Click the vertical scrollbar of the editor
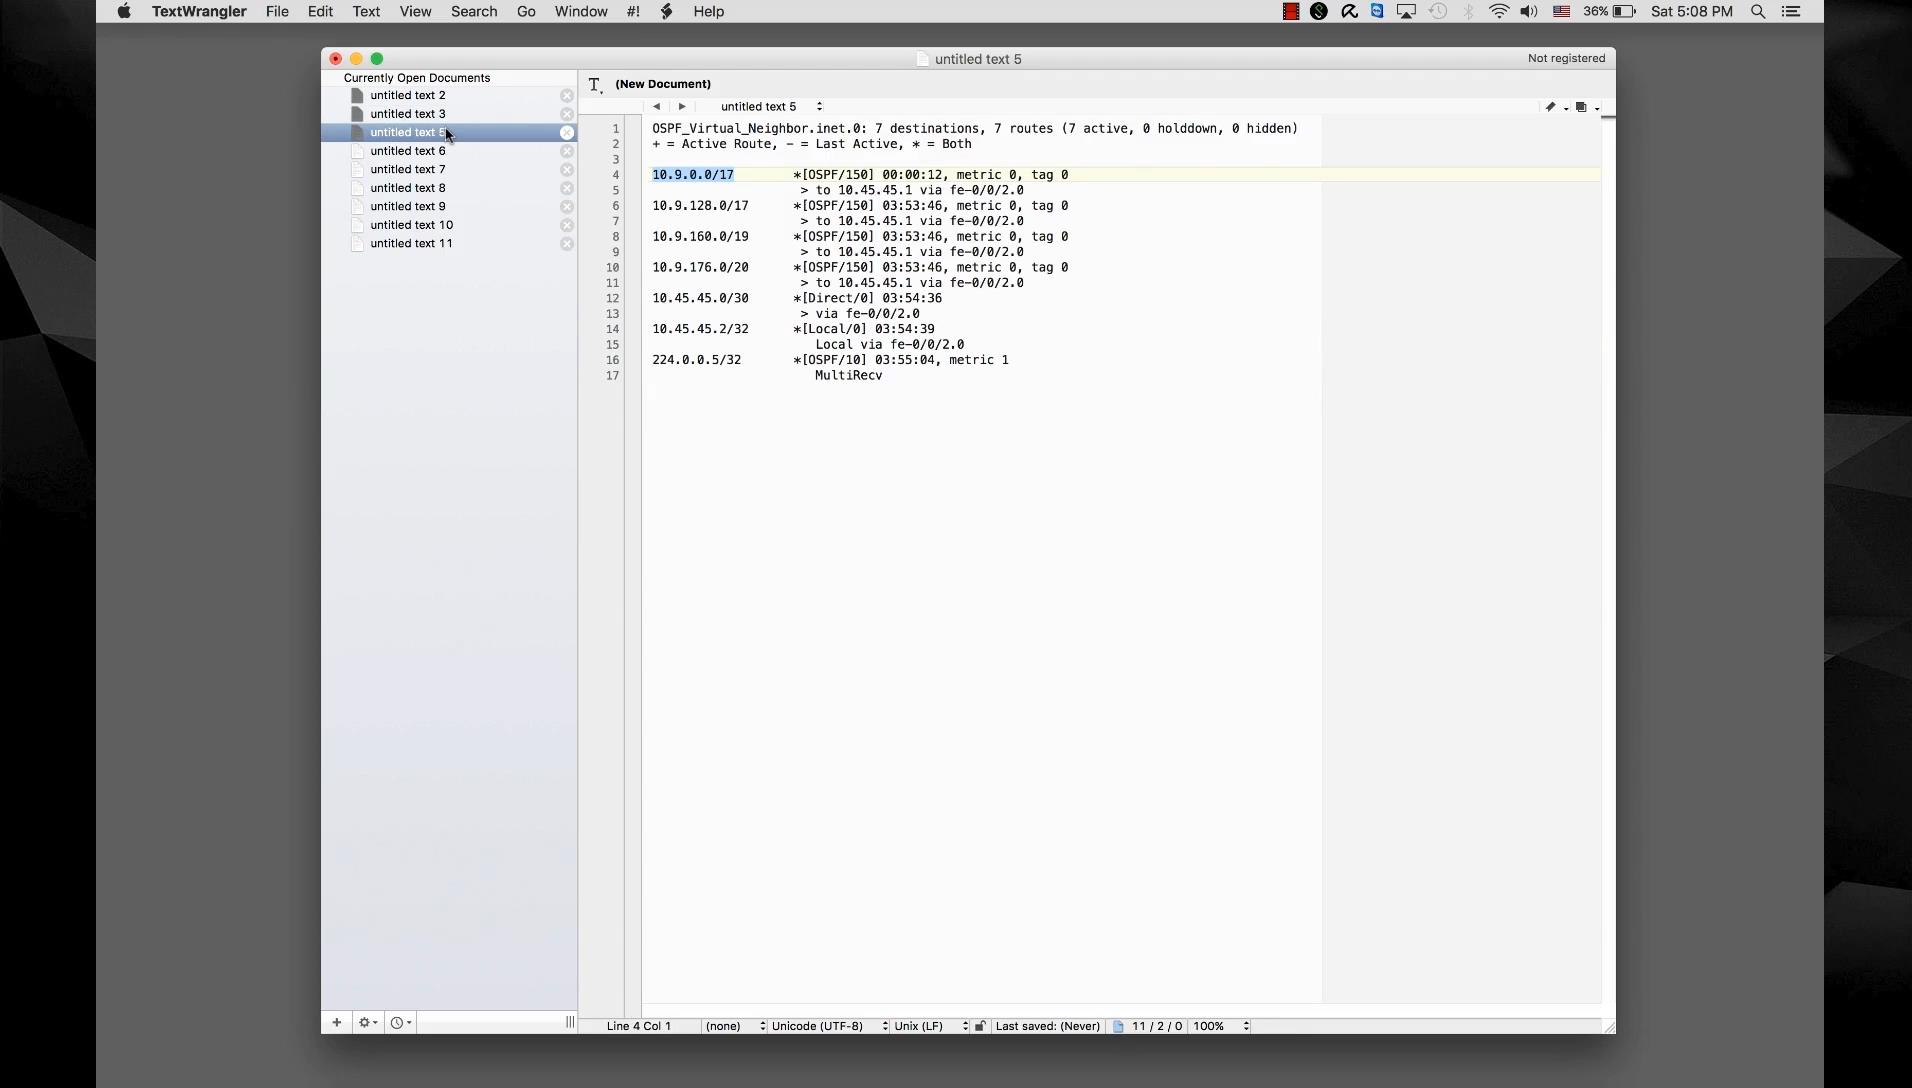Viewport: 1912px width, 1088px height. 1608,560
